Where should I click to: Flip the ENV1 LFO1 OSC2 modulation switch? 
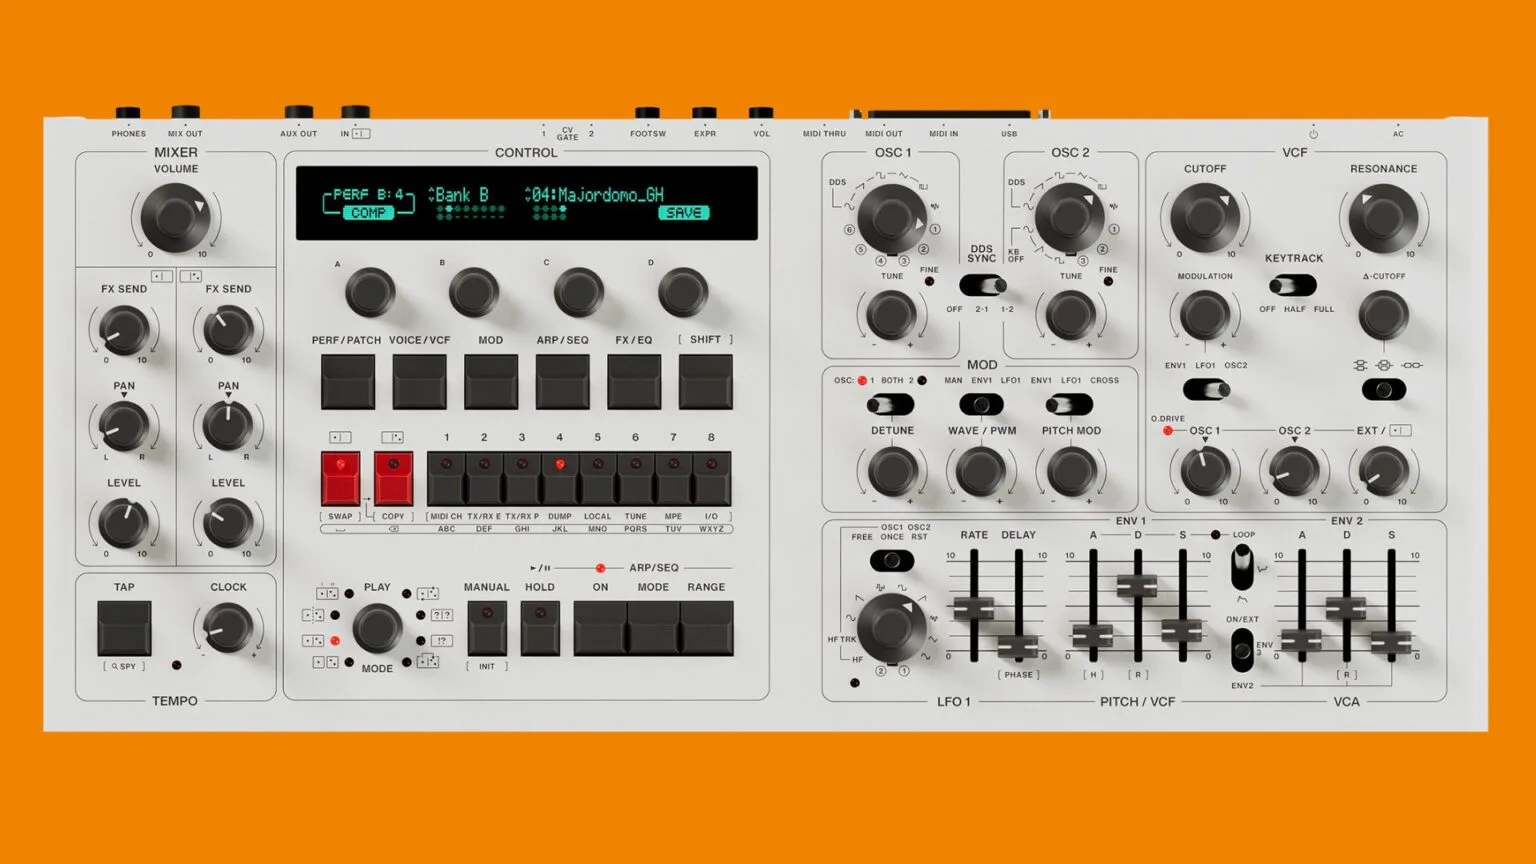coord(1206,390)
